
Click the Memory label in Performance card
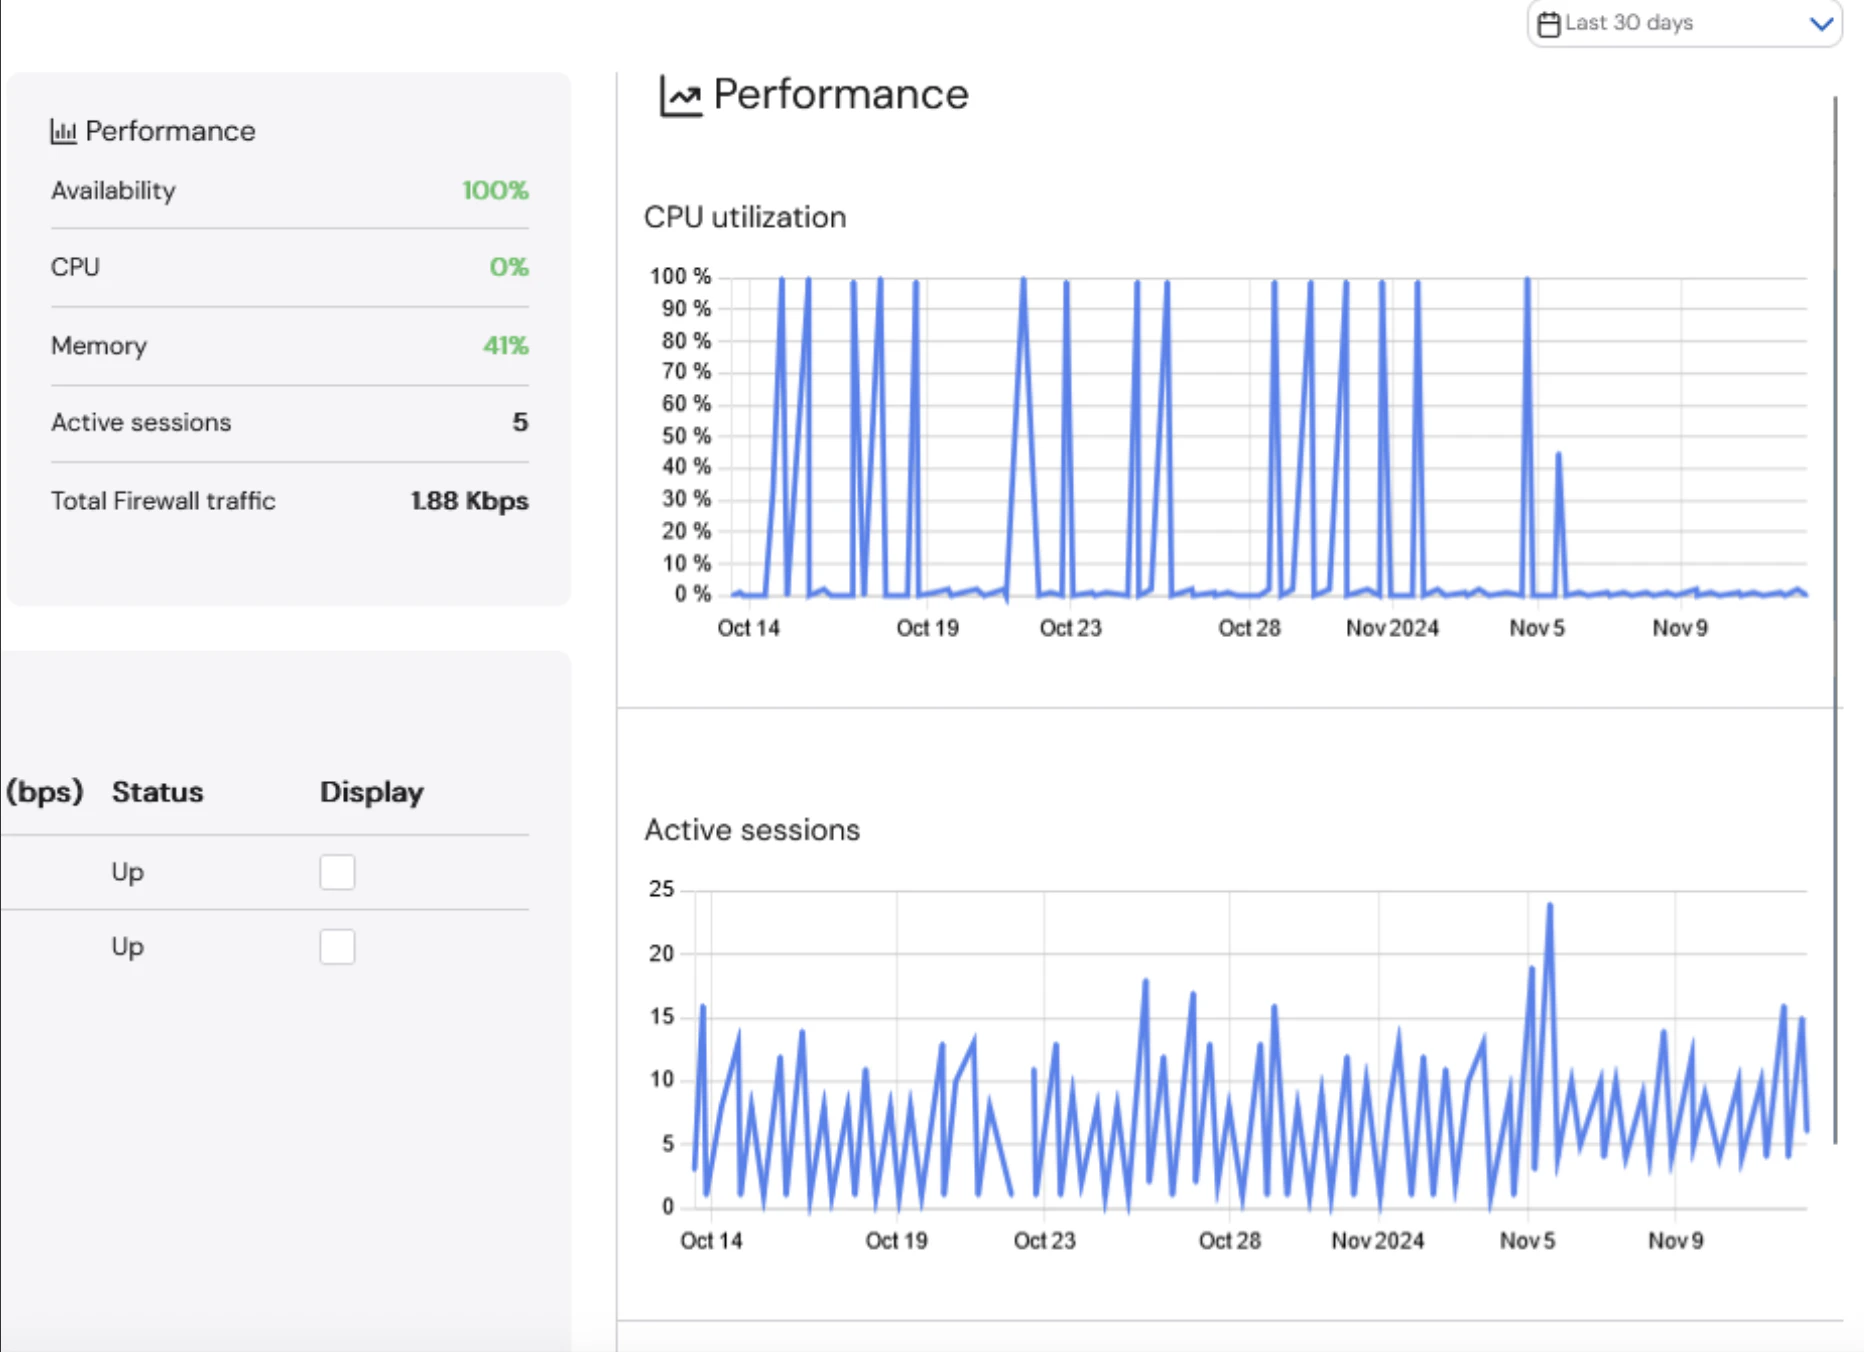pos(99,345)
